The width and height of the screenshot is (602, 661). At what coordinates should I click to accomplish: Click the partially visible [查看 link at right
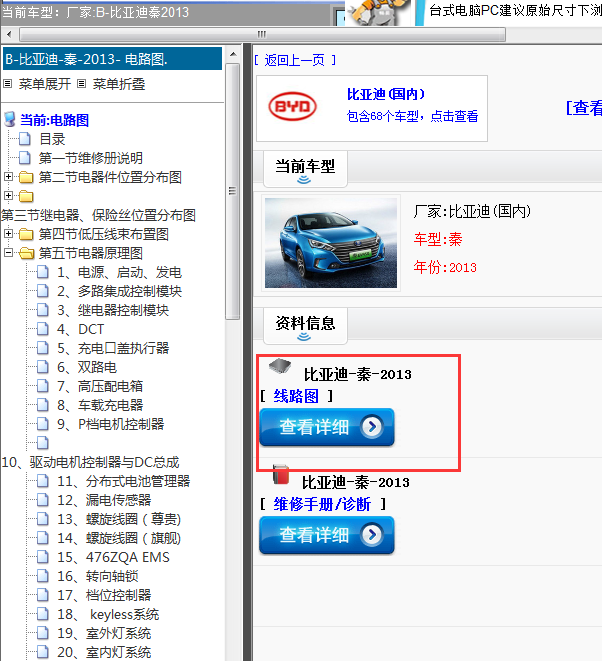[584, 108]
